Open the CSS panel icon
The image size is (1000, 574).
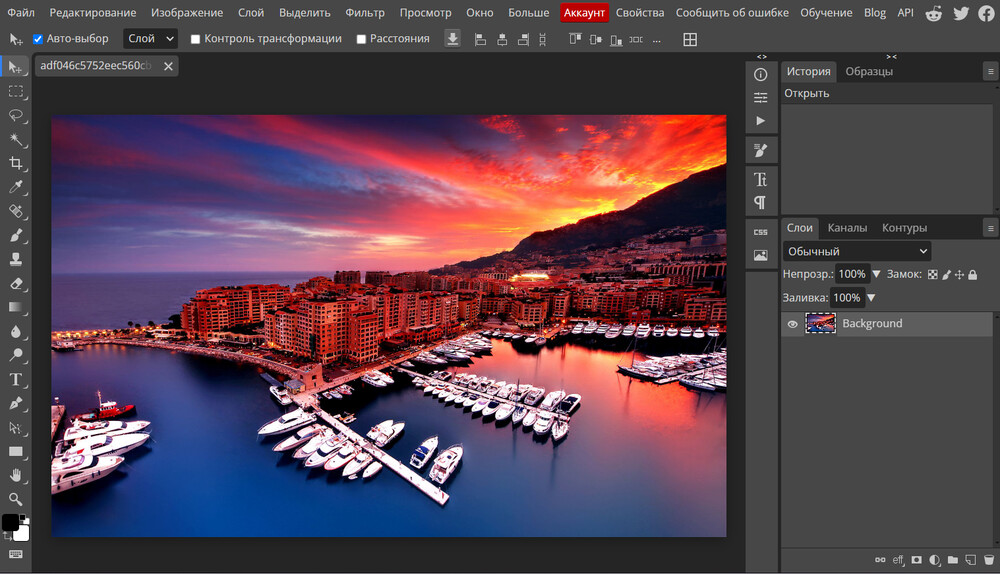click(x=760, y=232)
